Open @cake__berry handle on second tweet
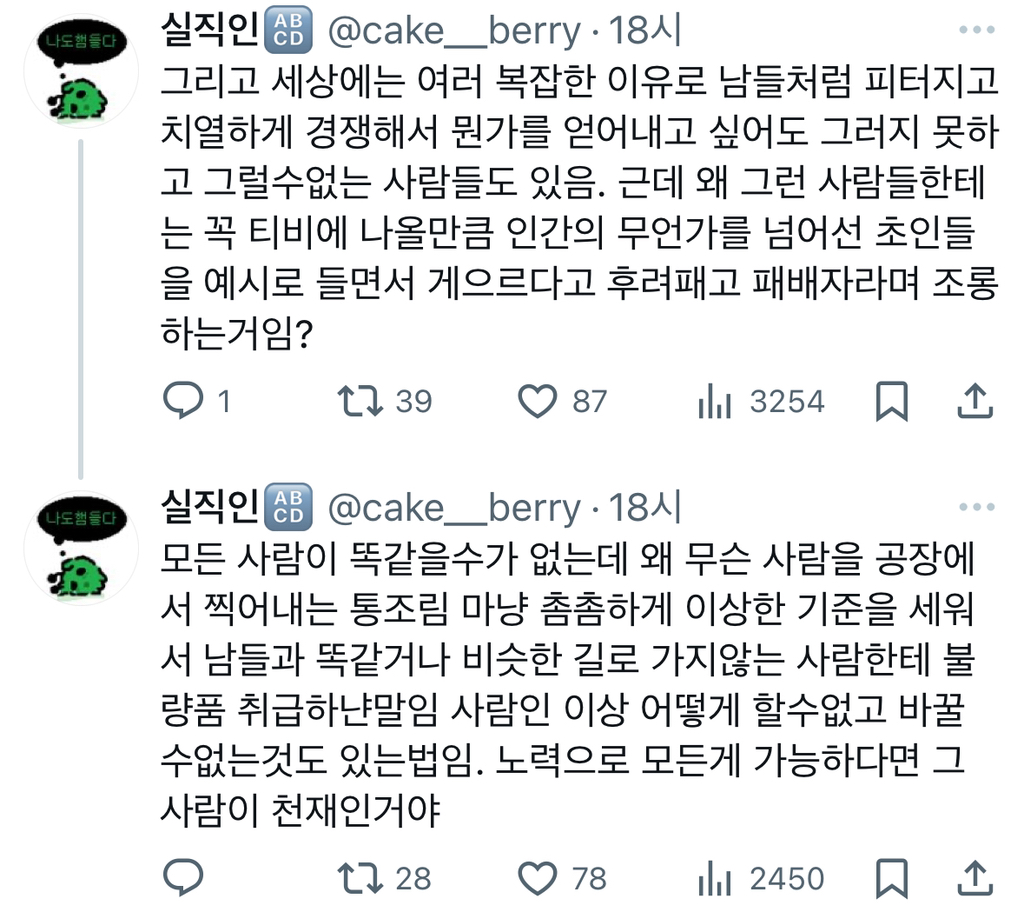 (x=454, y=509)
